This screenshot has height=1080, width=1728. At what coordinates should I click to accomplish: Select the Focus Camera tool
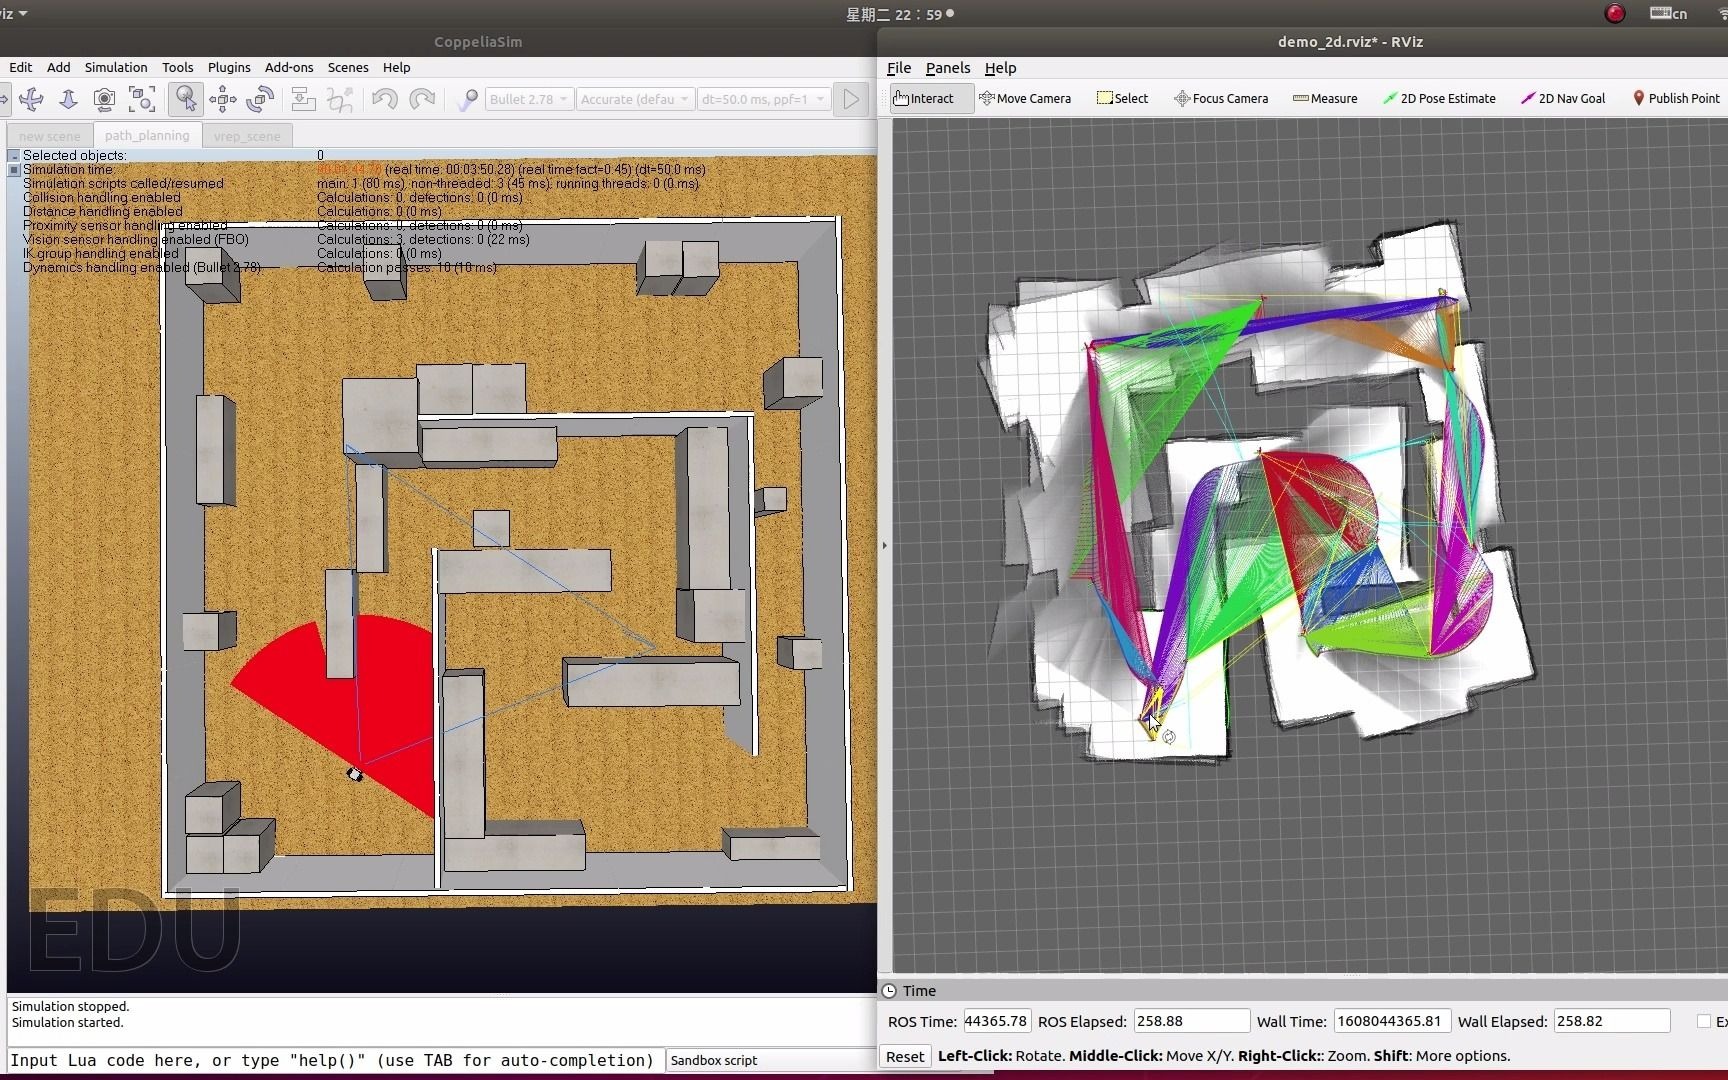tap(1220, 98)
